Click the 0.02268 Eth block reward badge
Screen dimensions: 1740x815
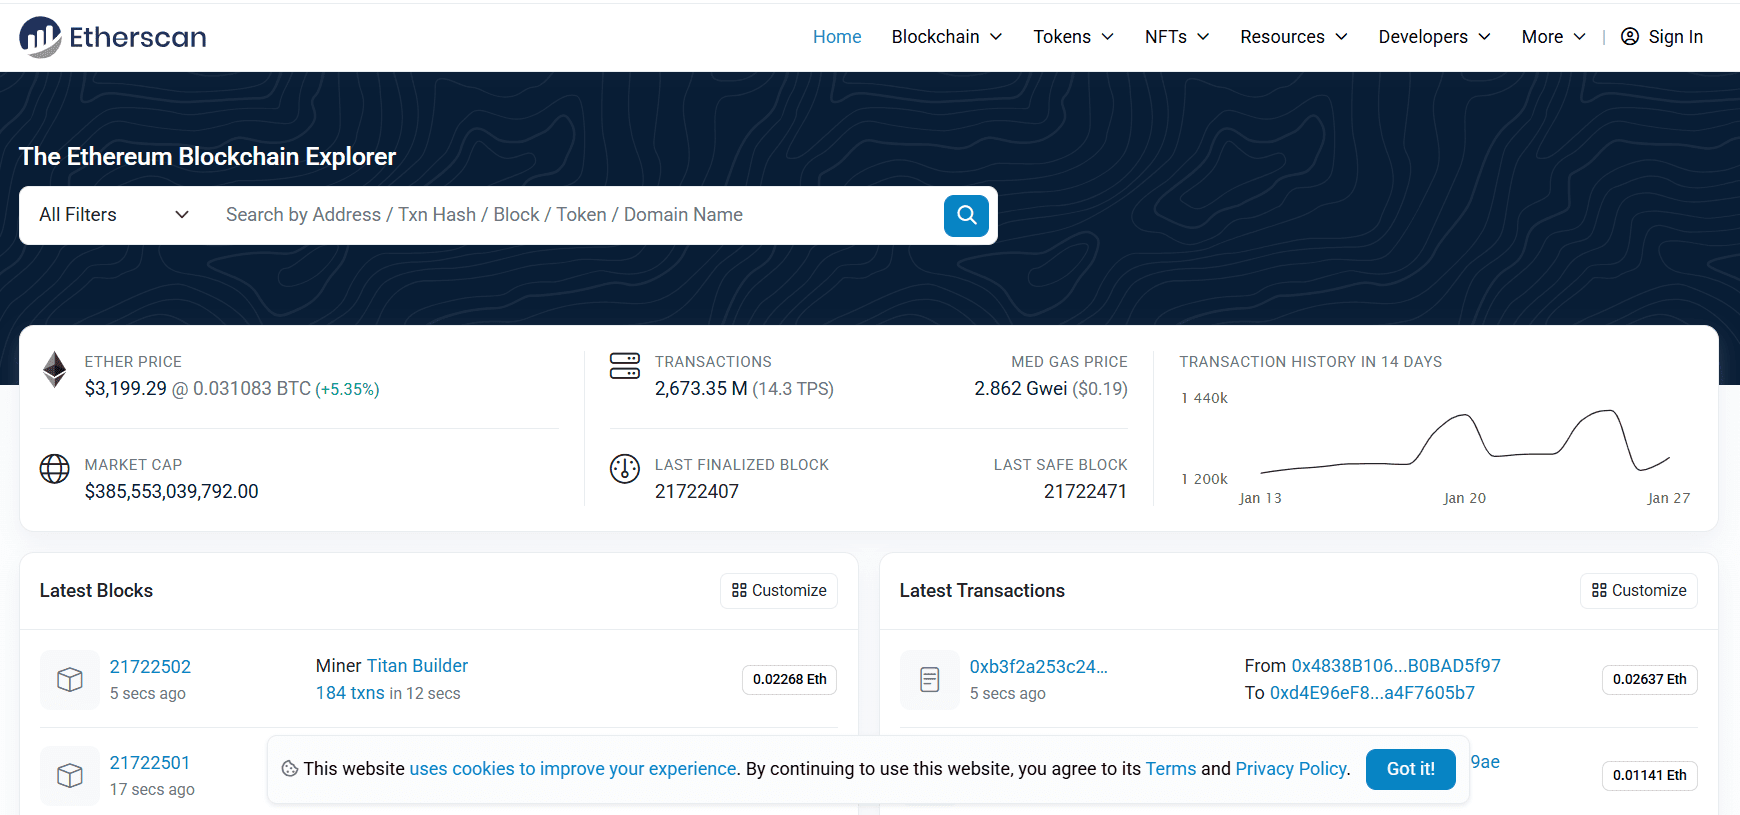[790, 680]
